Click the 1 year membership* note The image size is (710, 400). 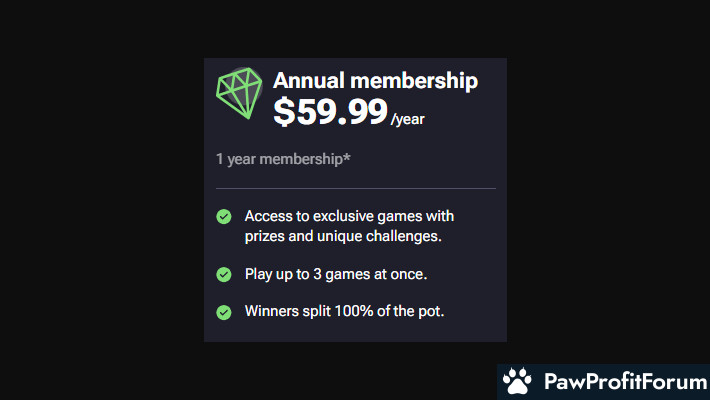click(283, 159)
